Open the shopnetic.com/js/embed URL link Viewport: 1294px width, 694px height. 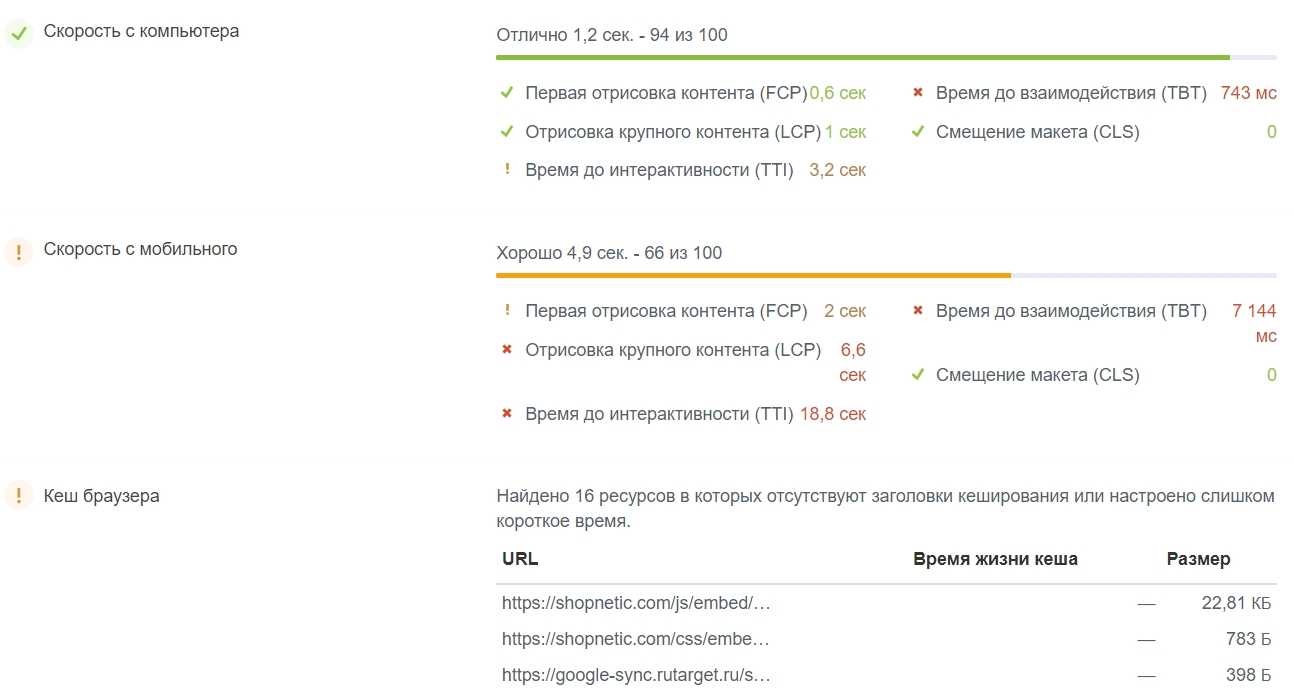tap(636, 603)
